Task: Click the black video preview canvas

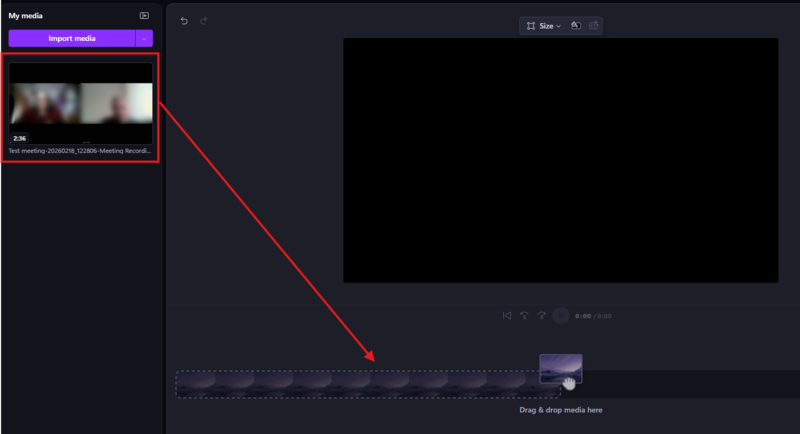Action: [561, 160]
